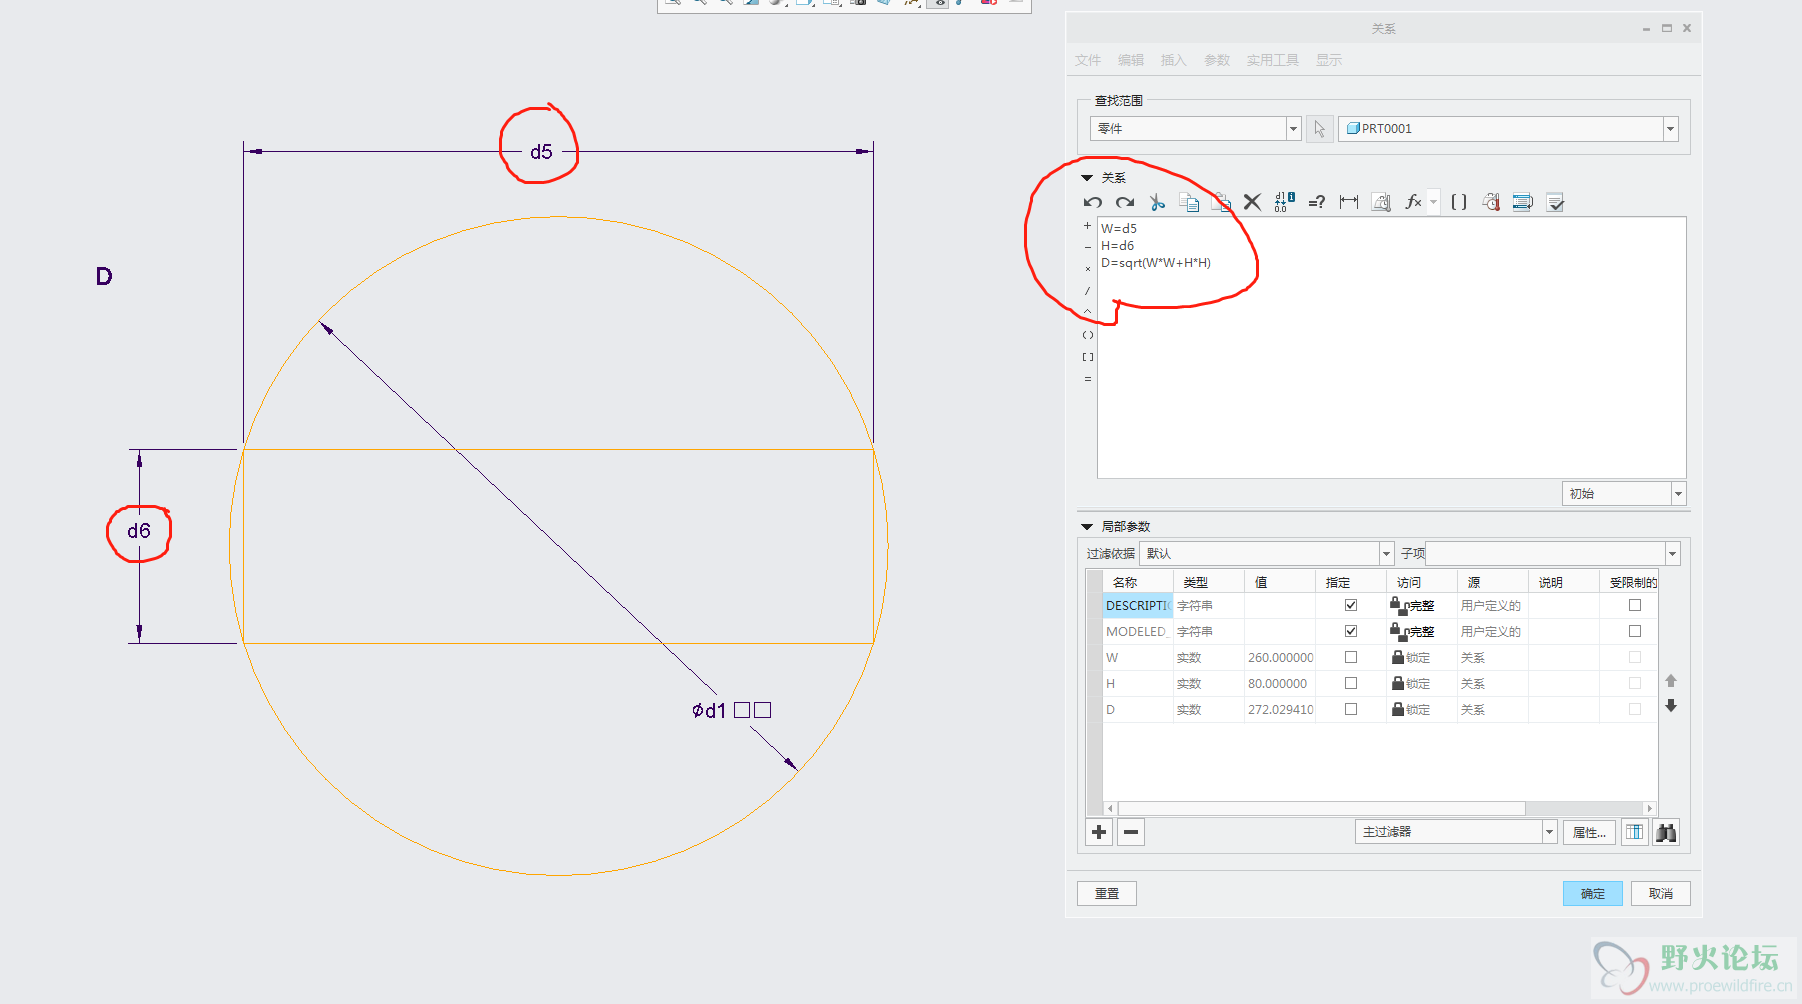The height and width of the screenshot is (1004, 1802).
Task: Insert caret exponent operator
Action: point(1088,313)
